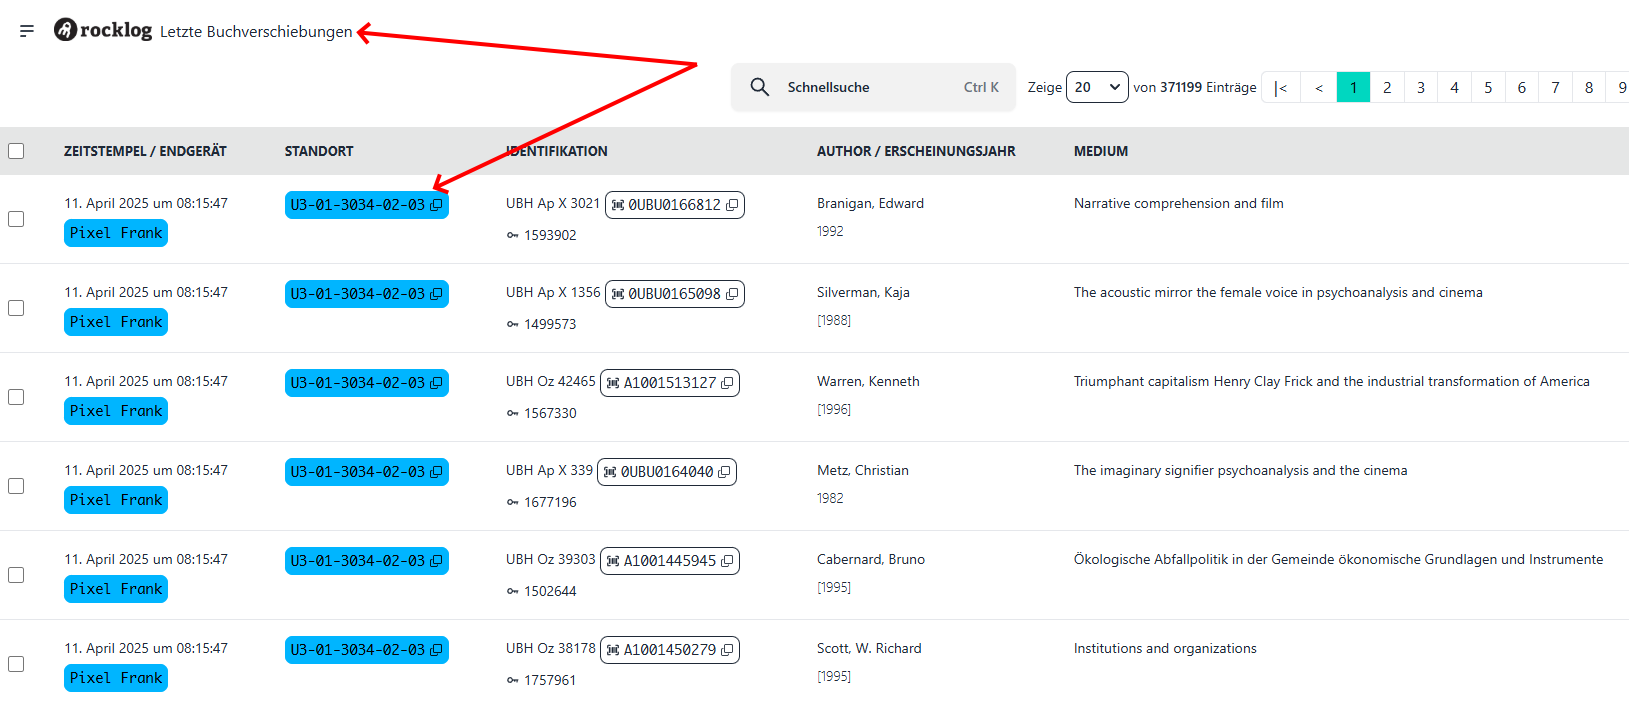Open the hamburger navigation menu

click(27, 31)
